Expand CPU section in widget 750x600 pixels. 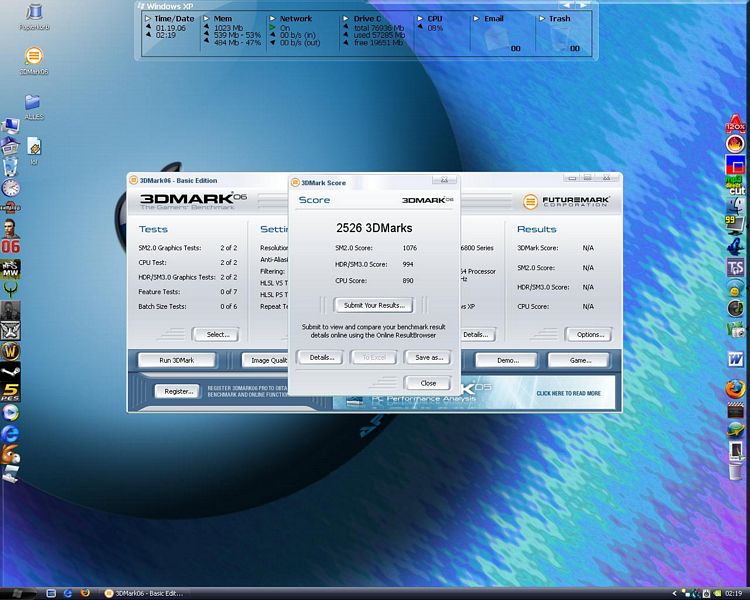point(420,19)
